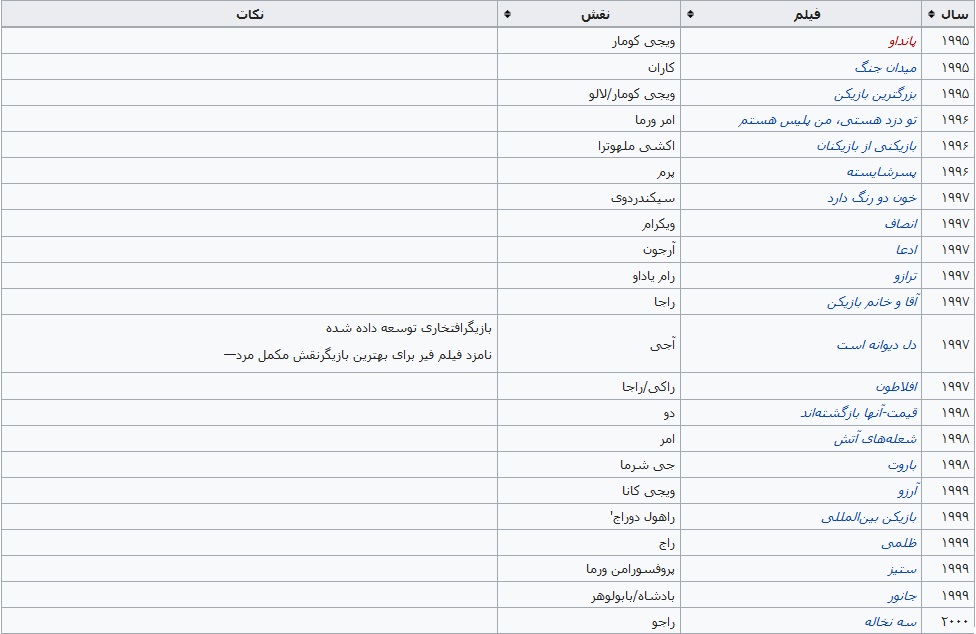Open the سه نخاله film link
Image resolution: width=976 pixels, height=634 pixels.
point(891,621)
